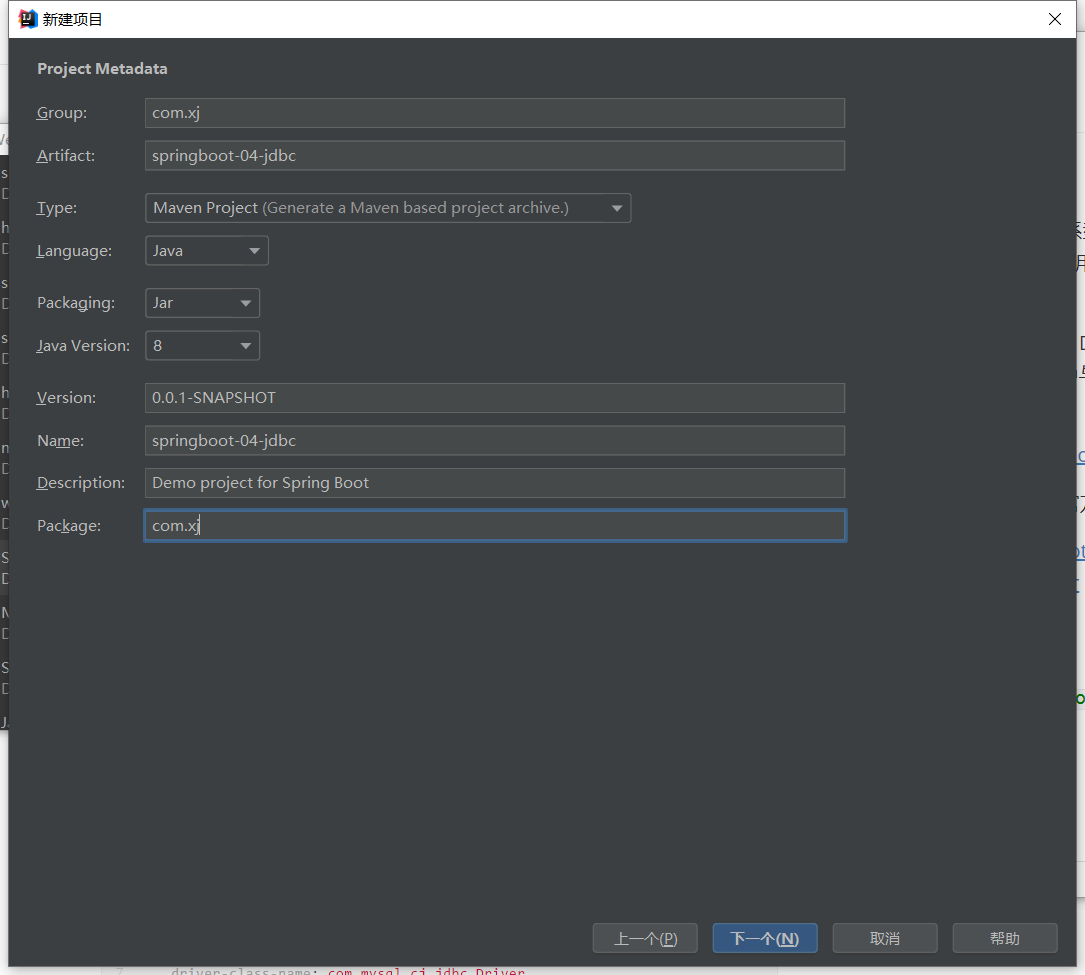Expand the Java Version dropdown
The height and width of the screenshot is (975, 1085).
click(x=202, y=346)
